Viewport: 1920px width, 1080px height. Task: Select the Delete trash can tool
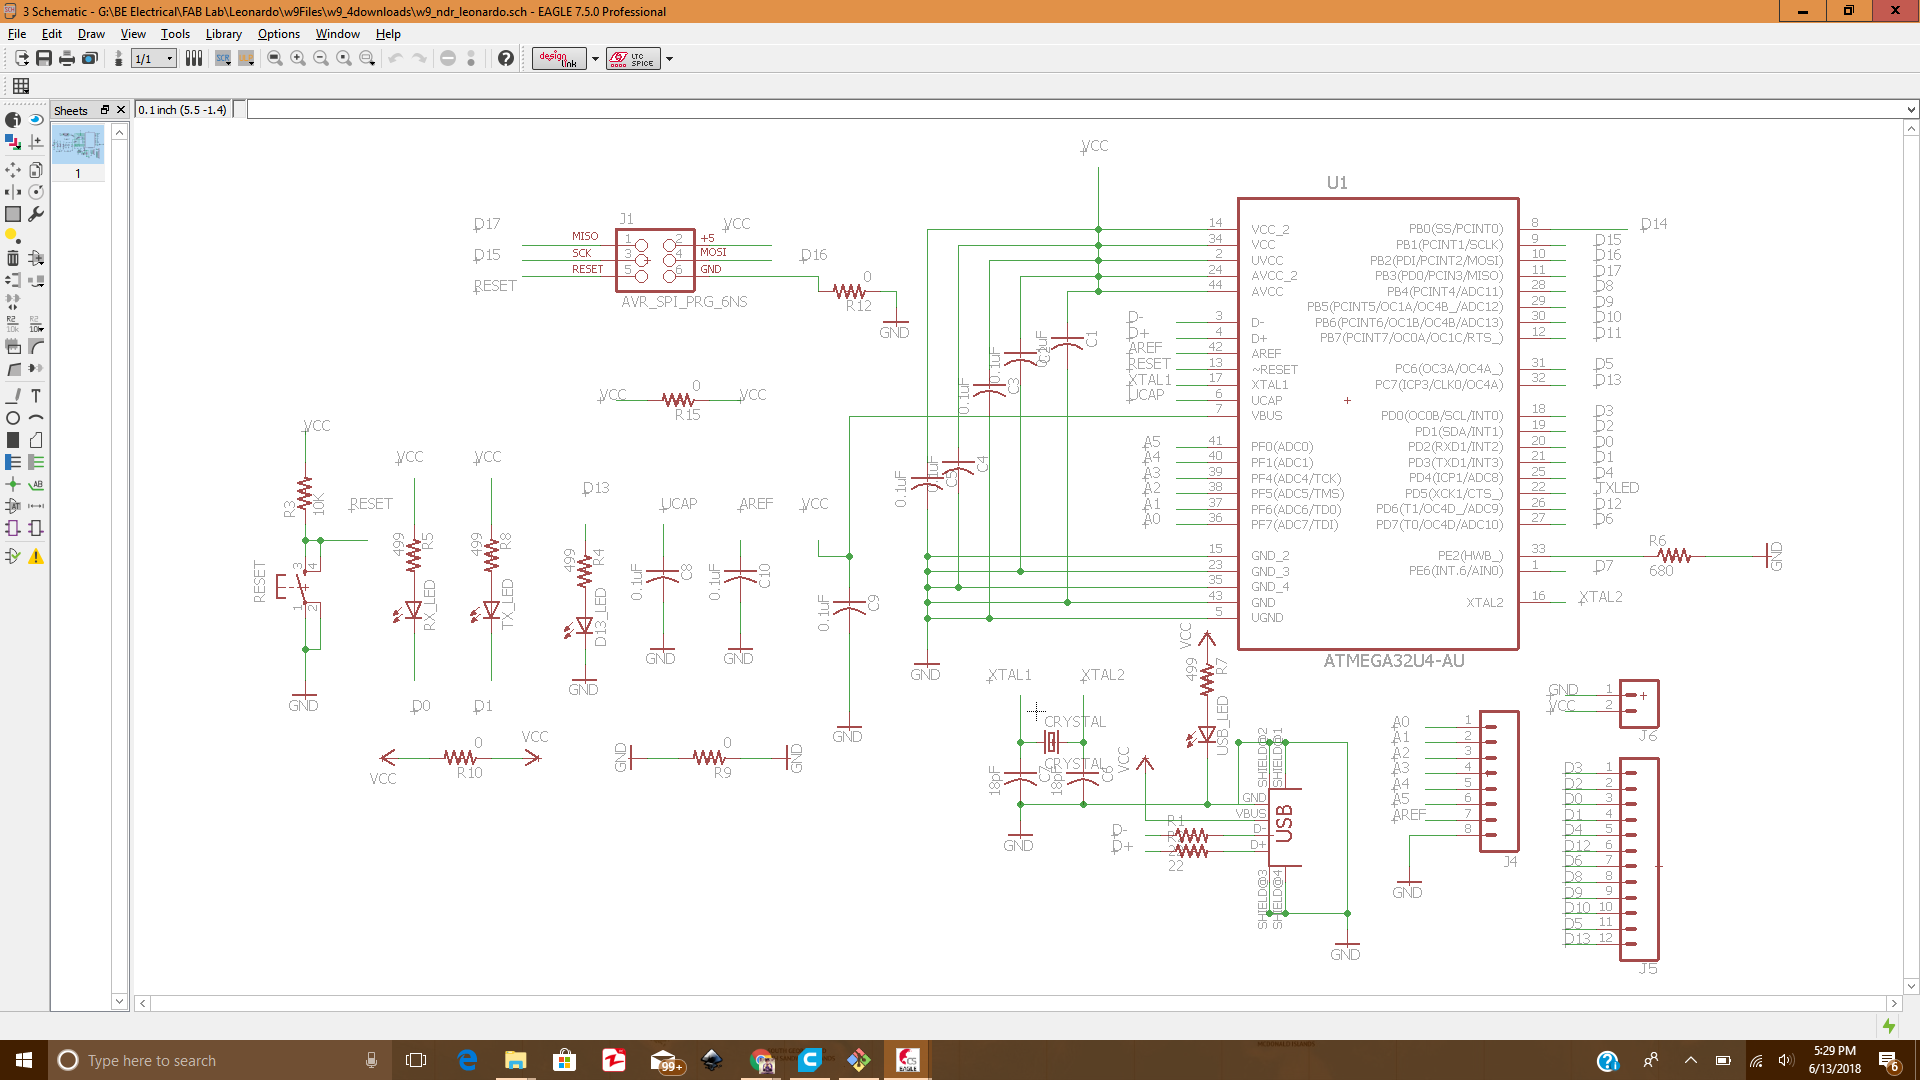point(13,258)
